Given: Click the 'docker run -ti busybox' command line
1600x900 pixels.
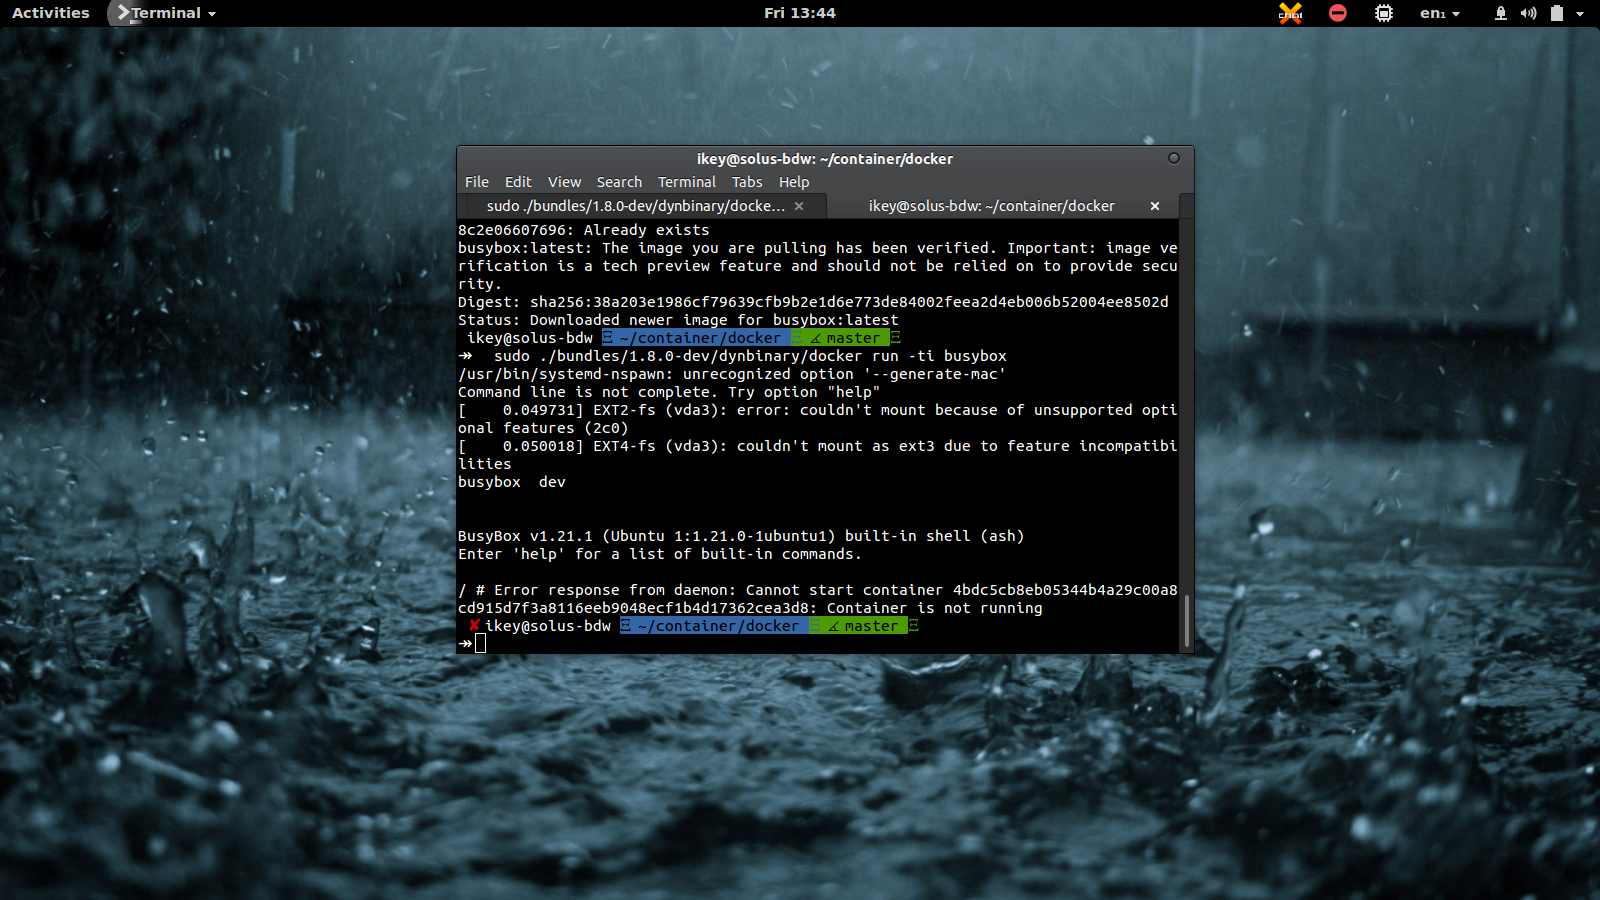Looking at the screenshot, I should tap(750, 356).
